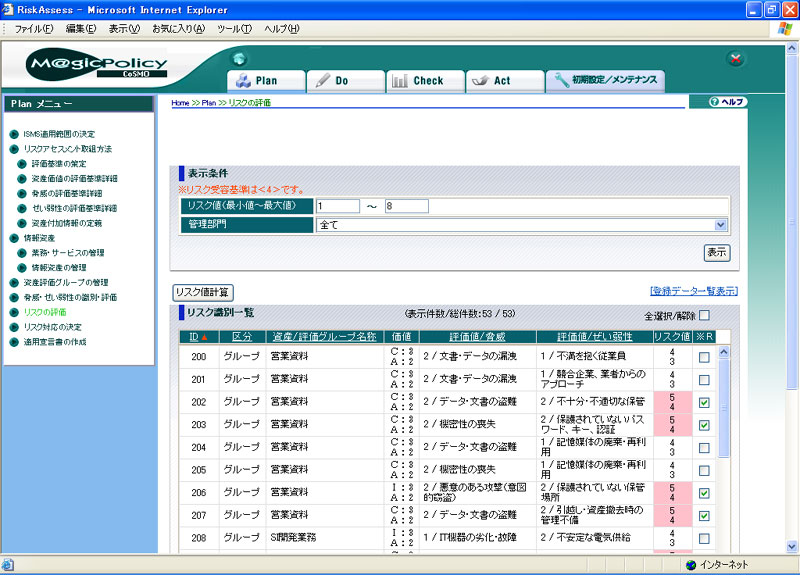
Task: Open 業務・サービスの管理 in Plan menu
Action: point(68,253)
